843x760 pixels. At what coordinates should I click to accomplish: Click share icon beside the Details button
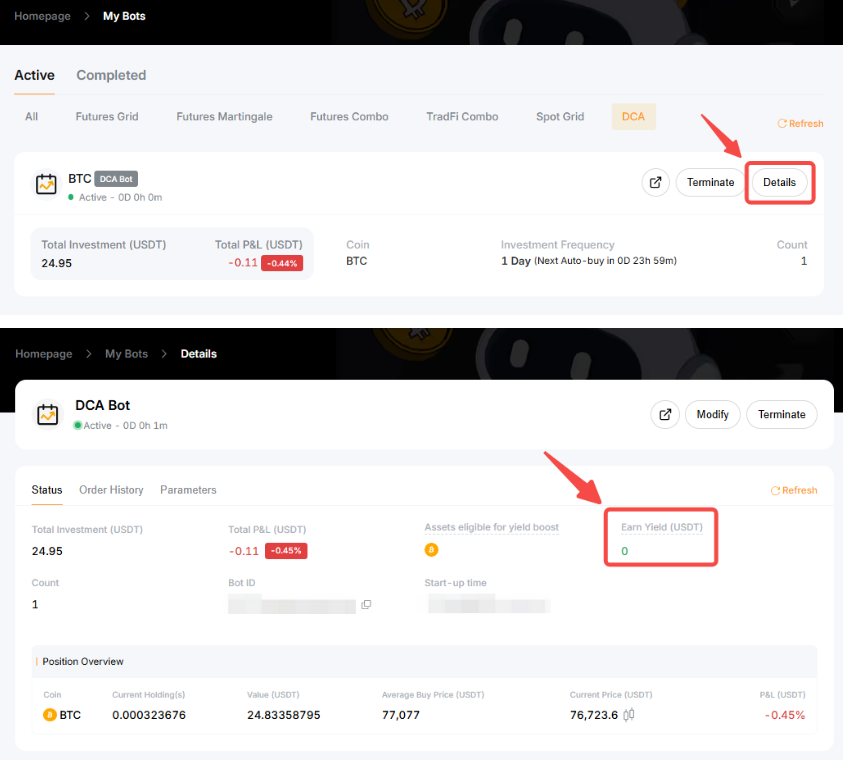[655, 183]
